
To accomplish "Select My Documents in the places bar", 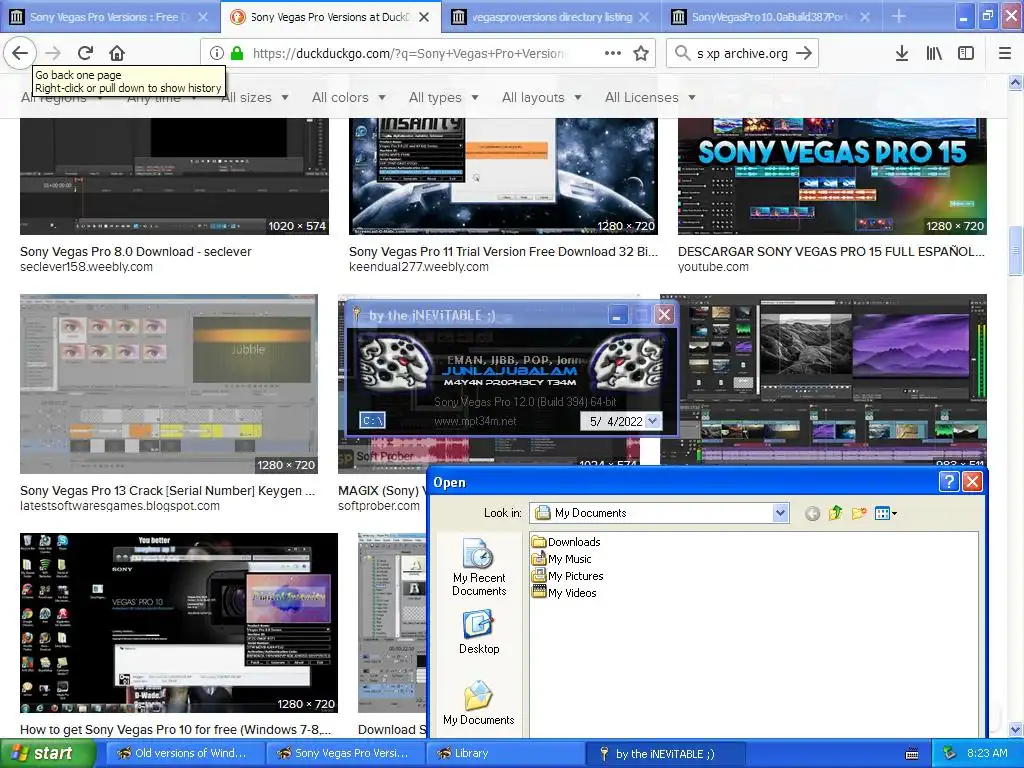I will [x=479, y=703].
